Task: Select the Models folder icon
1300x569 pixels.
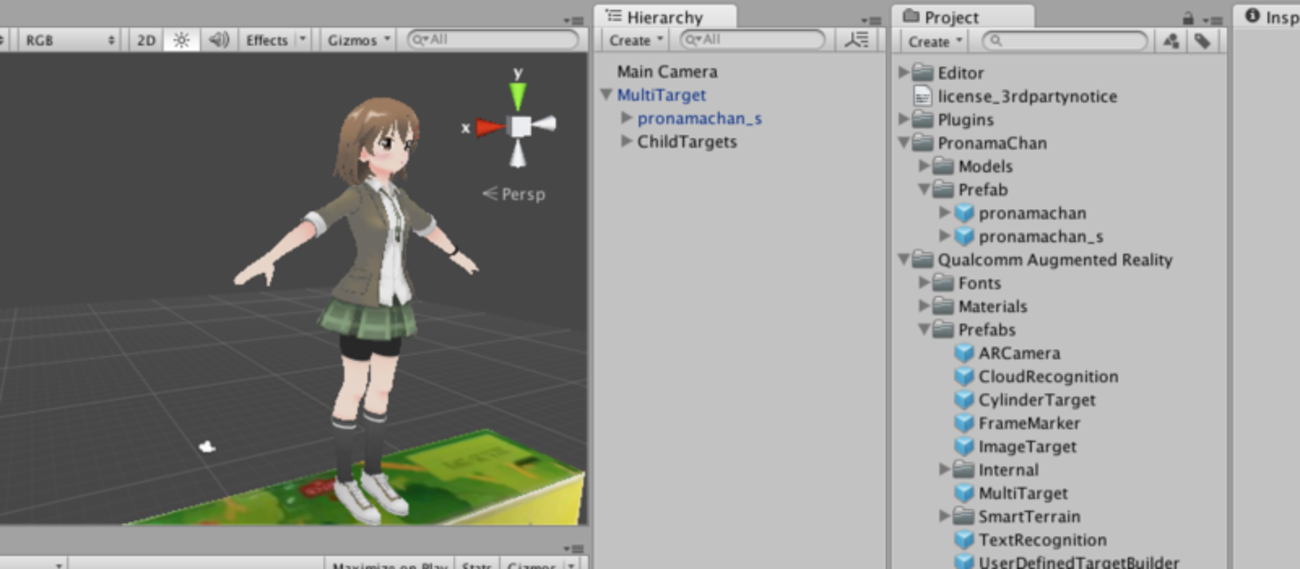Action: [x=943, y=166]
